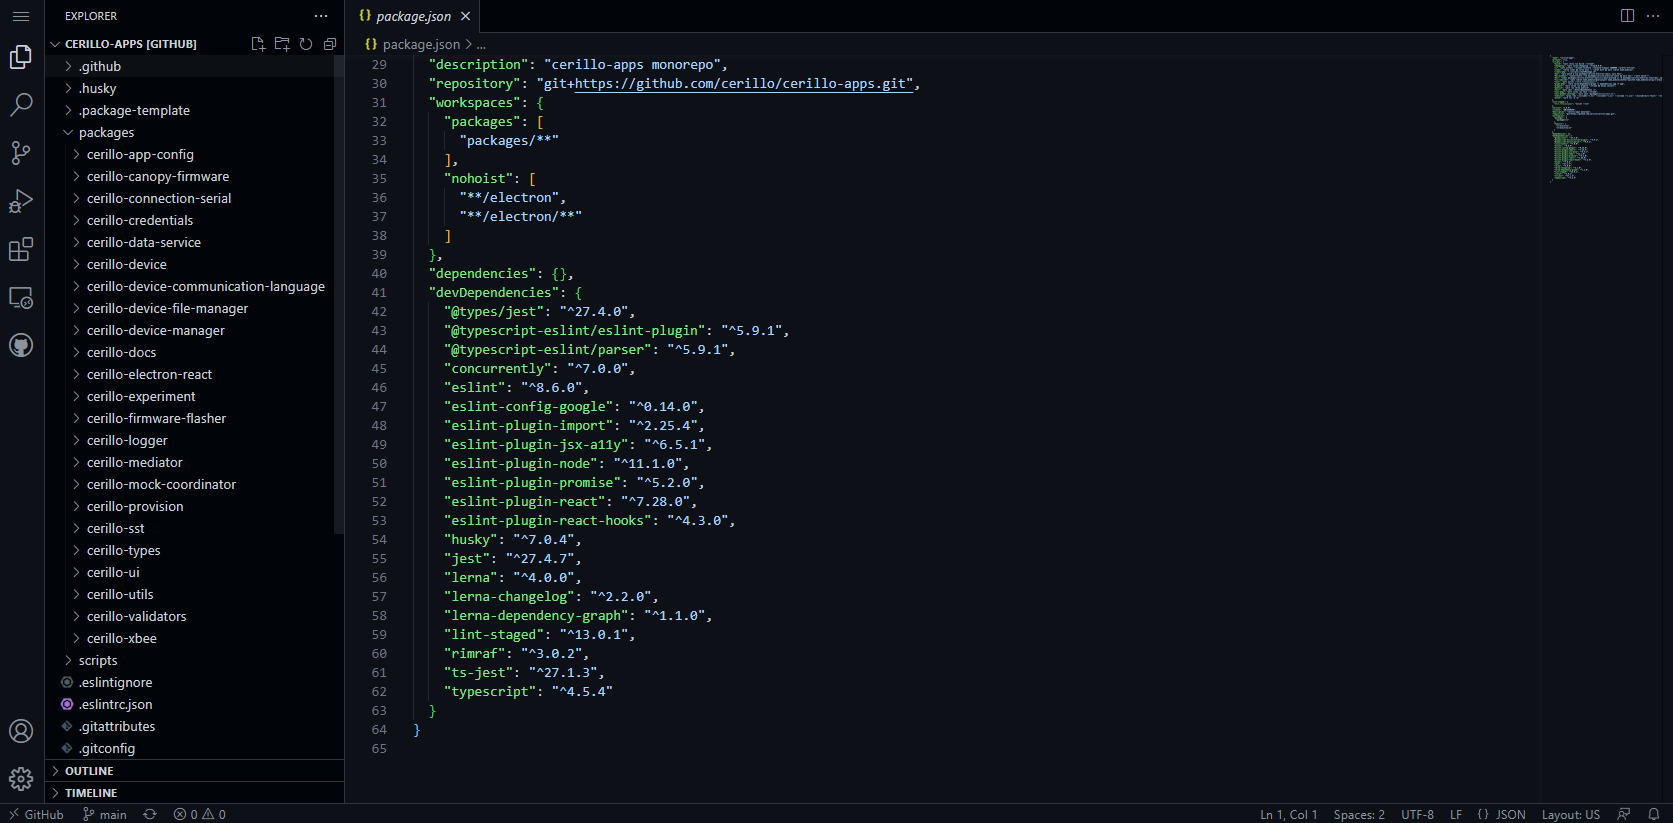
Task: Open the Extensions view
Action: [21, 249]
